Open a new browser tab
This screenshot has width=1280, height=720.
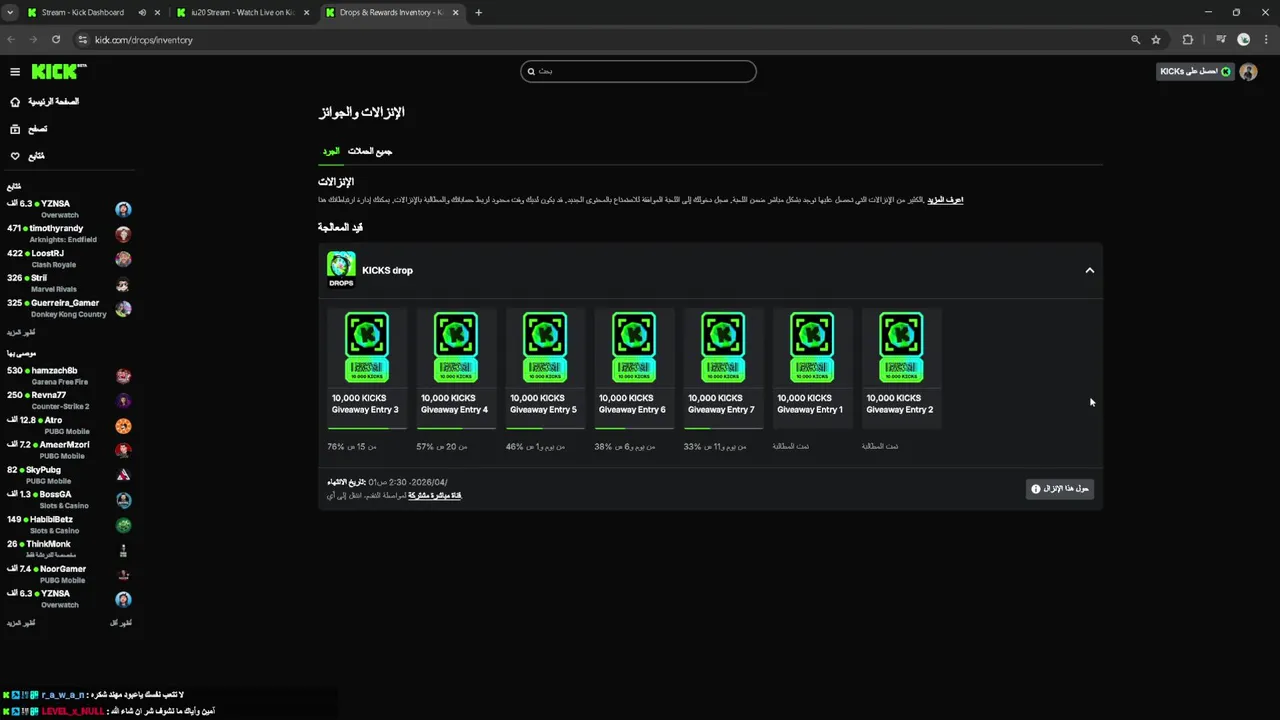pyautogui.click(x=478, y=13)
